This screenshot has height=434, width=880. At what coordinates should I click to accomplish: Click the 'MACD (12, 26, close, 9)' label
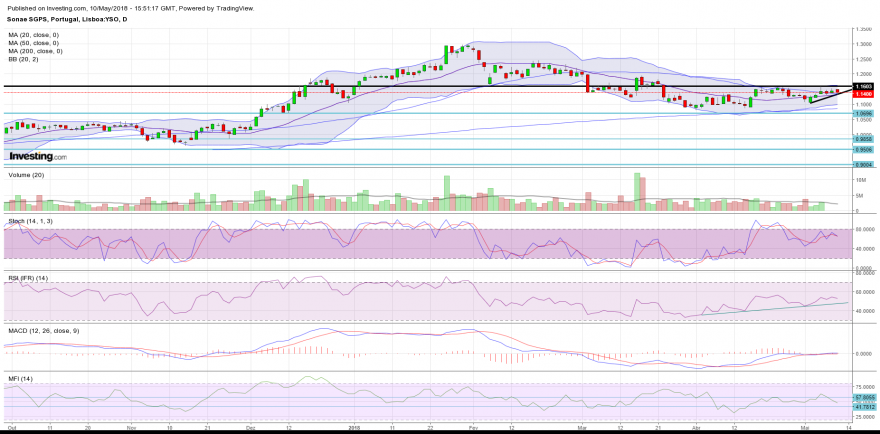[x=44, y=331]
